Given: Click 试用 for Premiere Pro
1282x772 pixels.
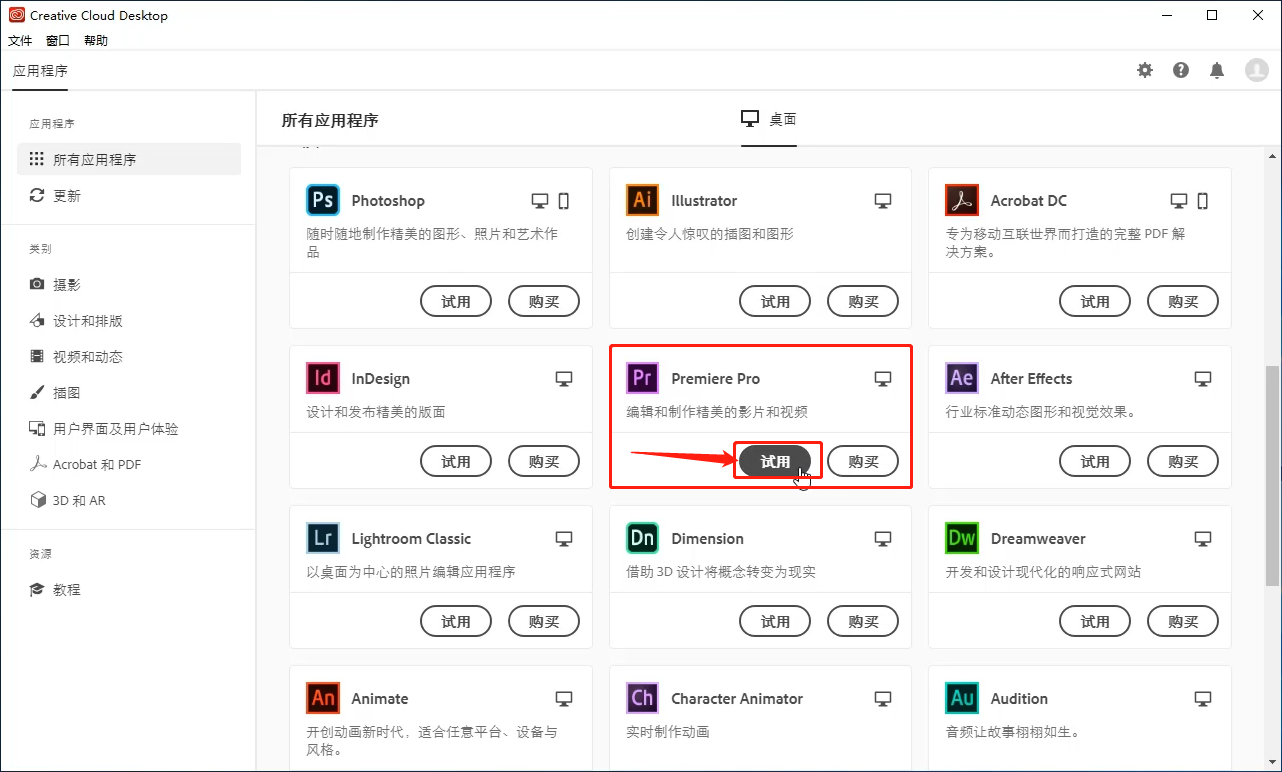Looking at the screenshot, I should (x=775, y=461).
